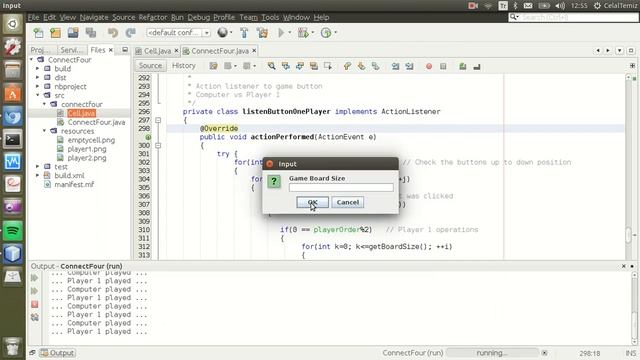Image resolution: width=640 pixels, height=360 pixels.
Task: Switch editor to Source view
Action: point(150,66)
